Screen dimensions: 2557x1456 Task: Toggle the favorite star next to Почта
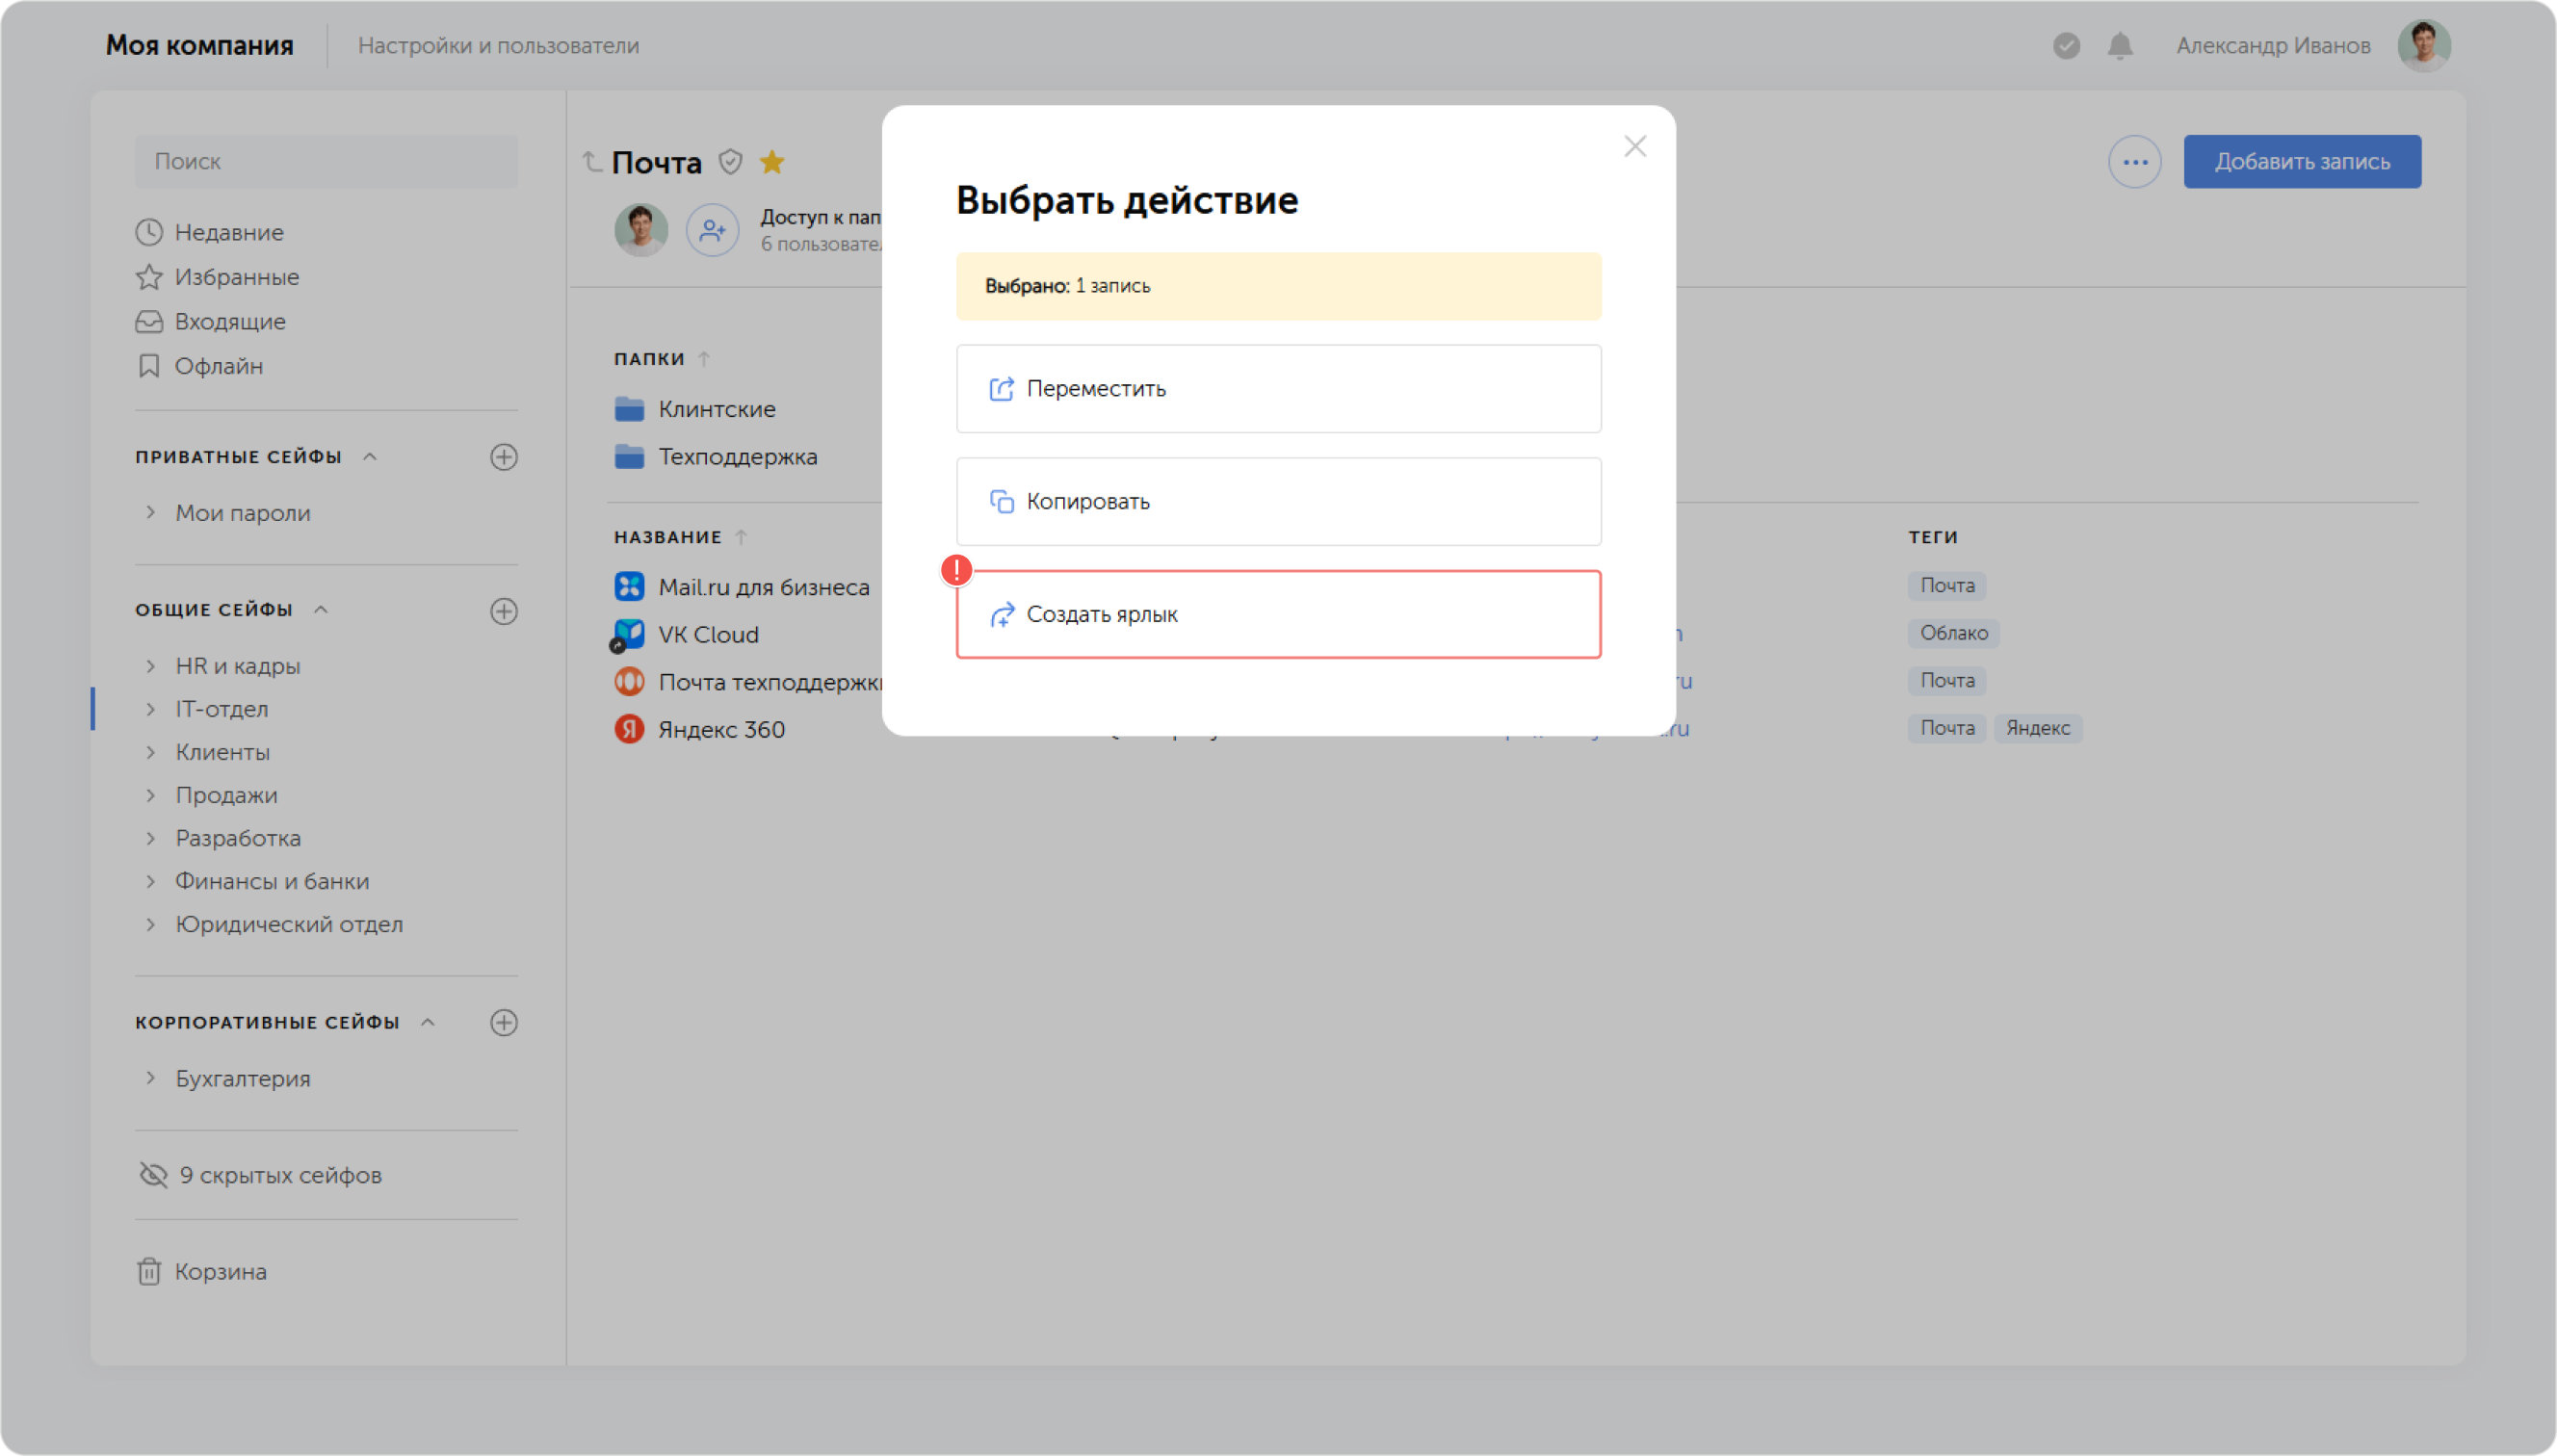[x=771, y=161]
